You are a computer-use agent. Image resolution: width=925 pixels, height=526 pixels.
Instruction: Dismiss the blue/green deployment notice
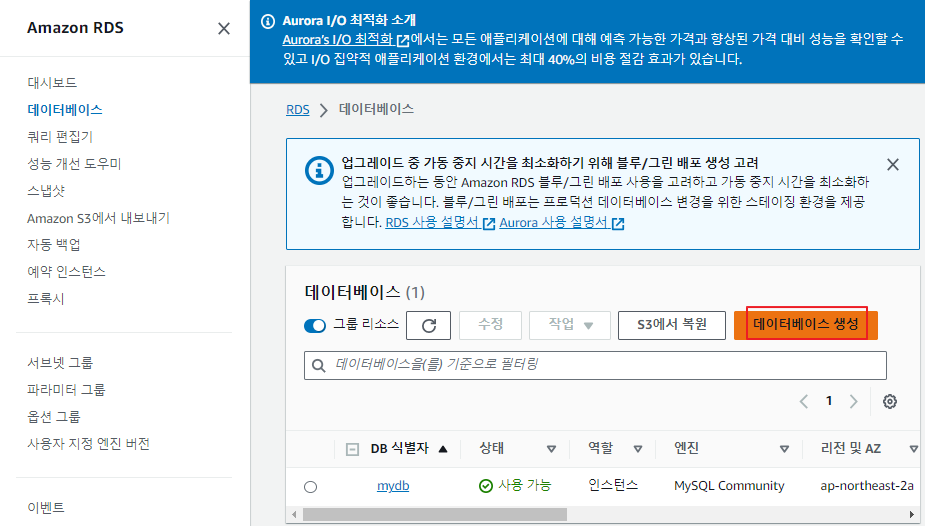tap(893, 165)
